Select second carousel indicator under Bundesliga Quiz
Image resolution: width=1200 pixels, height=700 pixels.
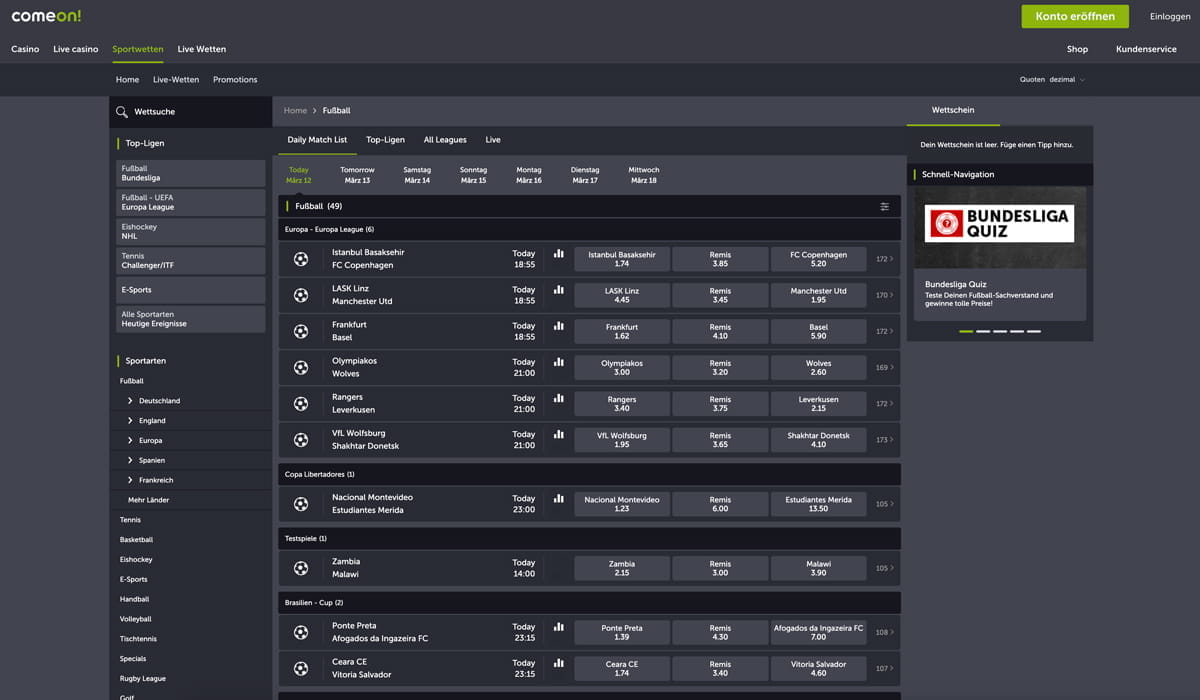tap(983, 331)
